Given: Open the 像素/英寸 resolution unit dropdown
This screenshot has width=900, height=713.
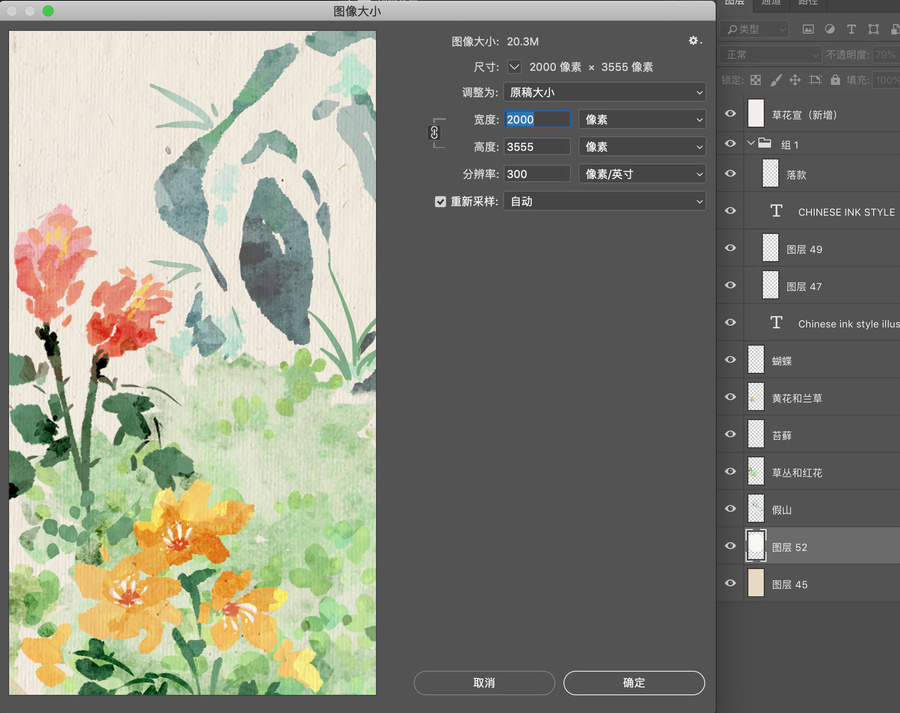Looking at the screenshot, I should (642, 174).
